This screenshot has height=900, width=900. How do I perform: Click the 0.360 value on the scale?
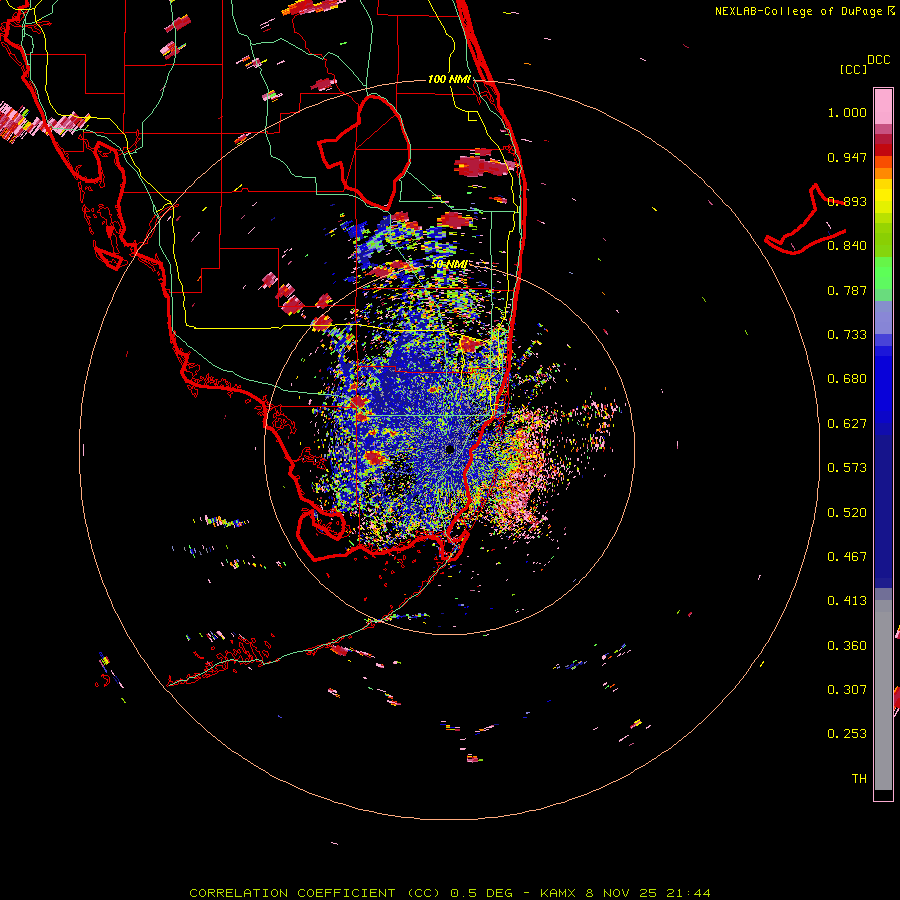(x=847, y=646)
